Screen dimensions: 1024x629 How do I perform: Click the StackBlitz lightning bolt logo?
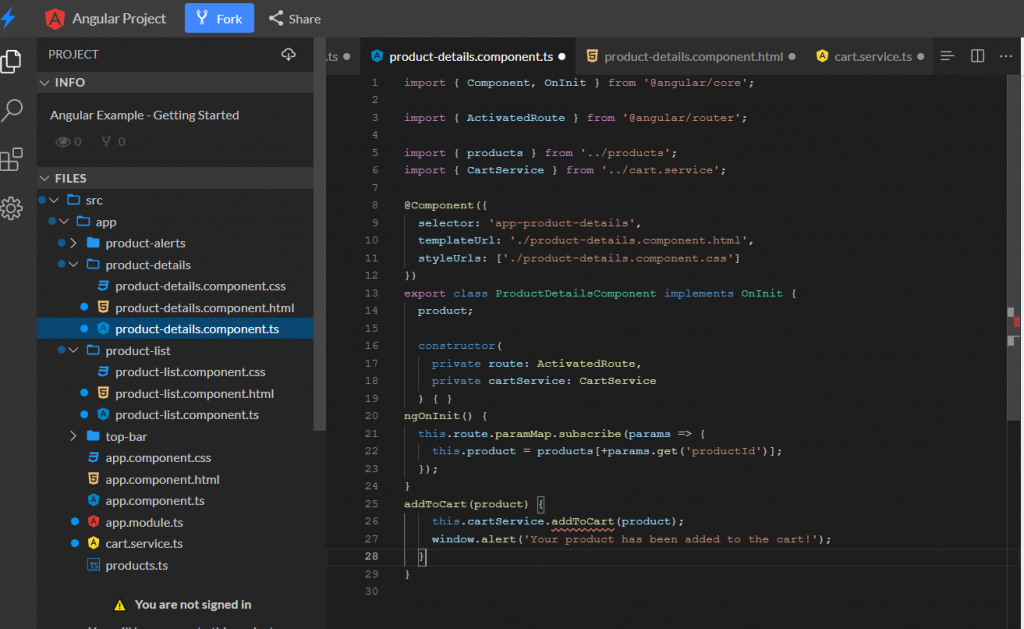(10, 18)
